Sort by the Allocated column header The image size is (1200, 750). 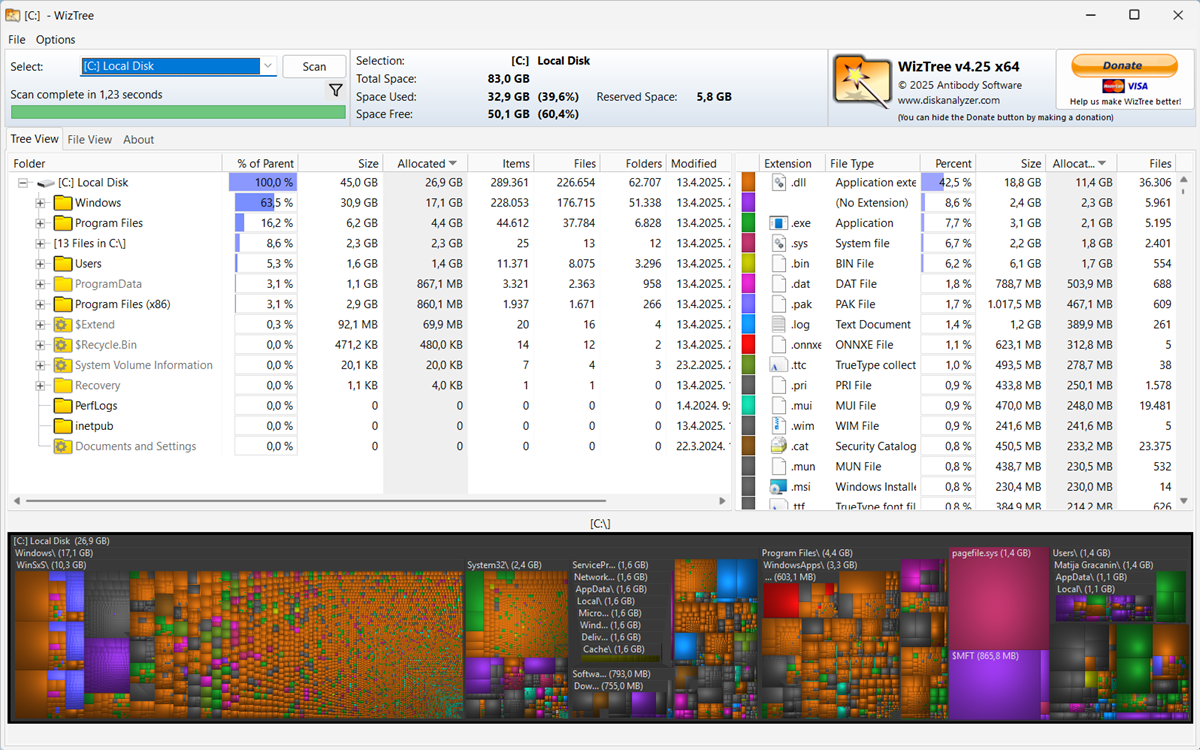tap(426, 163)
